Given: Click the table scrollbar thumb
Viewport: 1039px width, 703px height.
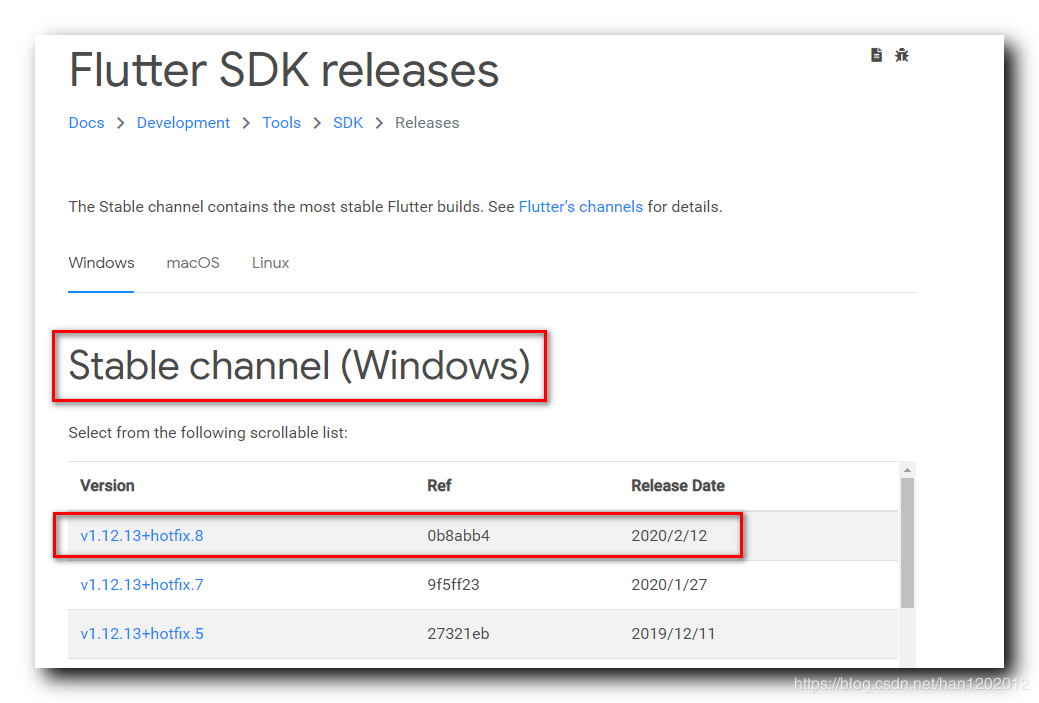Looking at the screenshot, I should (908, 540).
